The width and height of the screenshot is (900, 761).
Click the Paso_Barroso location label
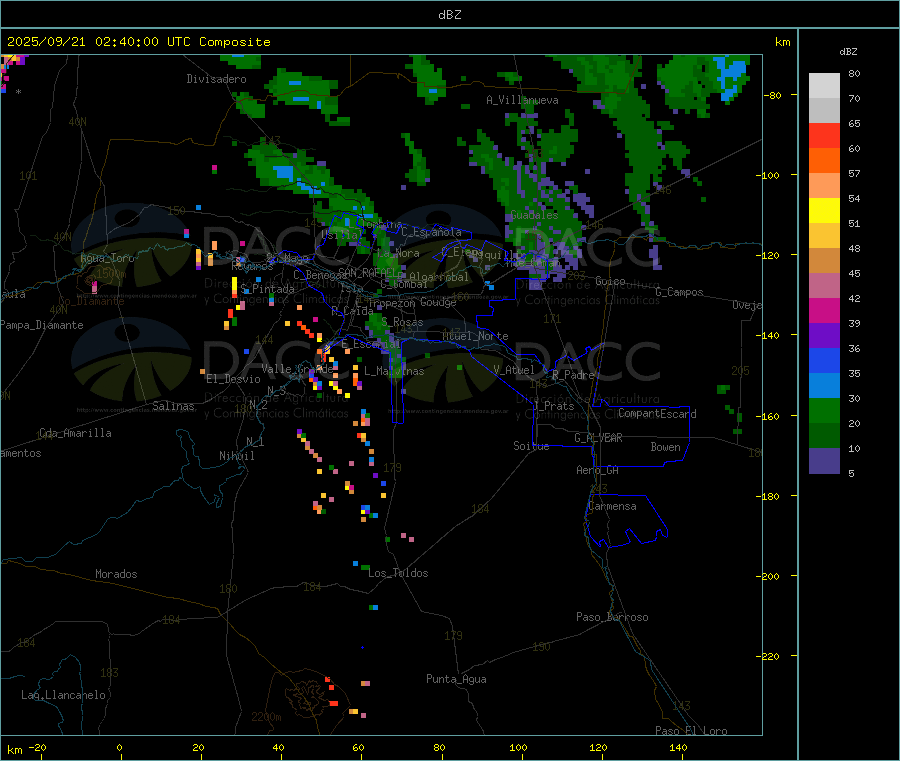(x=612, y=617)
